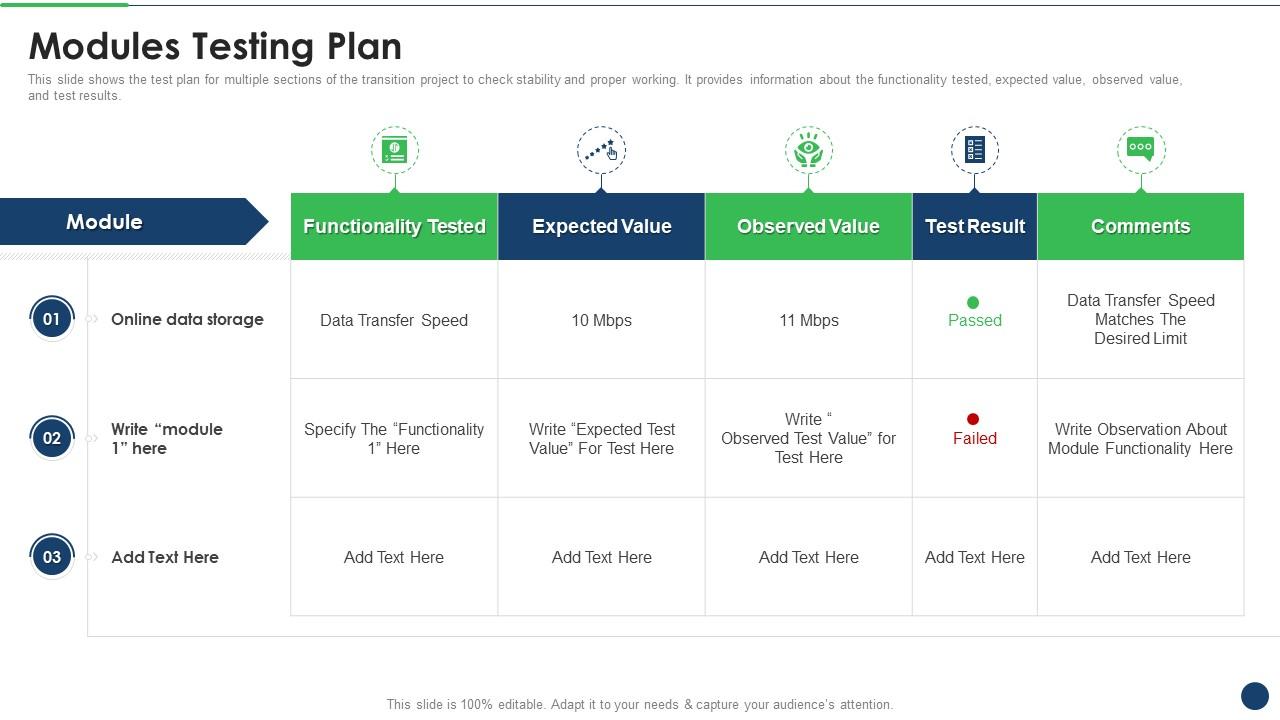Click the eye-in-hands icon above Observed Value
Viewport: 1280px width, 720px height.
(808, 150)
